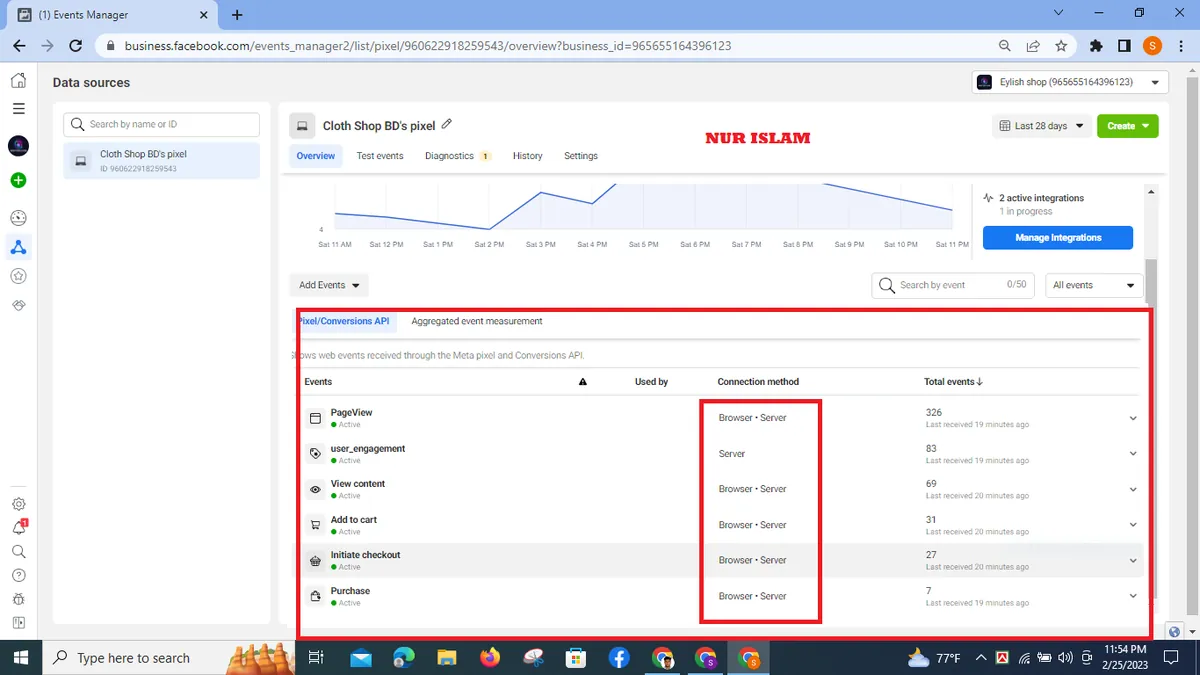Click the browser extensions puzzle icon
Screen dimensions: 1200x675
1096,46
